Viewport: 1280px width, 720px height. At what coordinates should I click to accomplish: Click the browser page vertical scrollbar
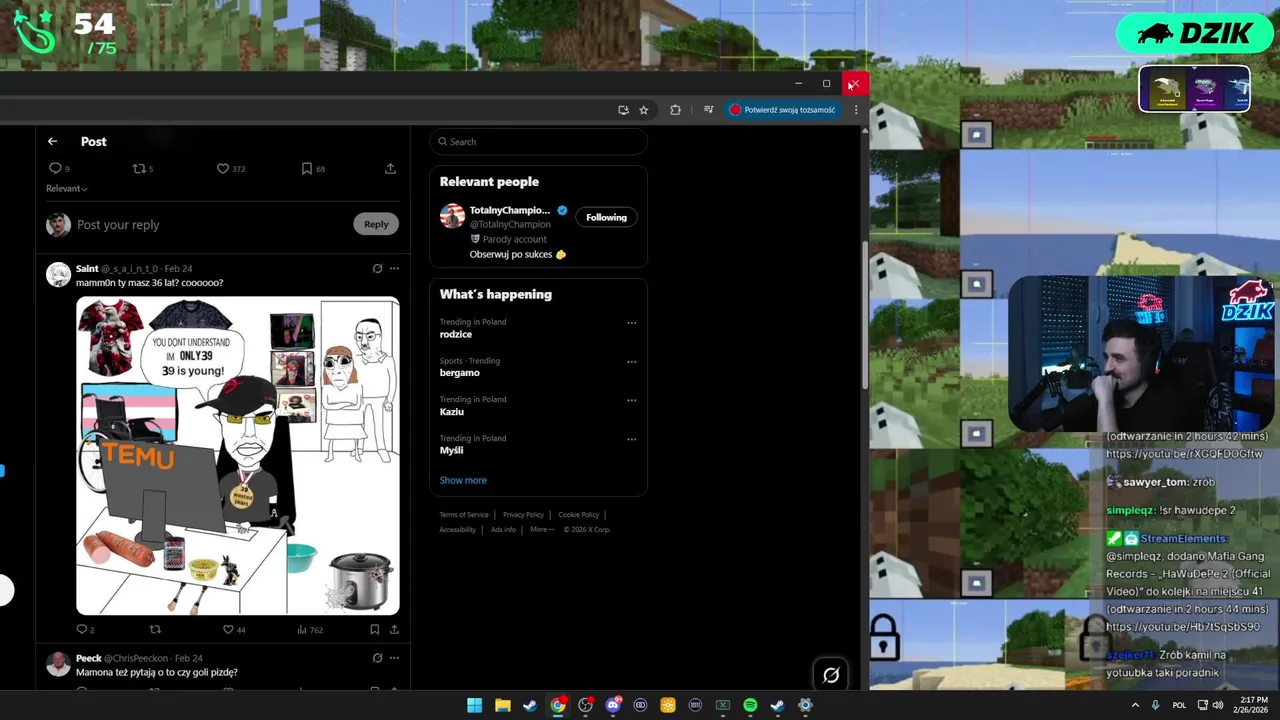[x=864, y=315]
